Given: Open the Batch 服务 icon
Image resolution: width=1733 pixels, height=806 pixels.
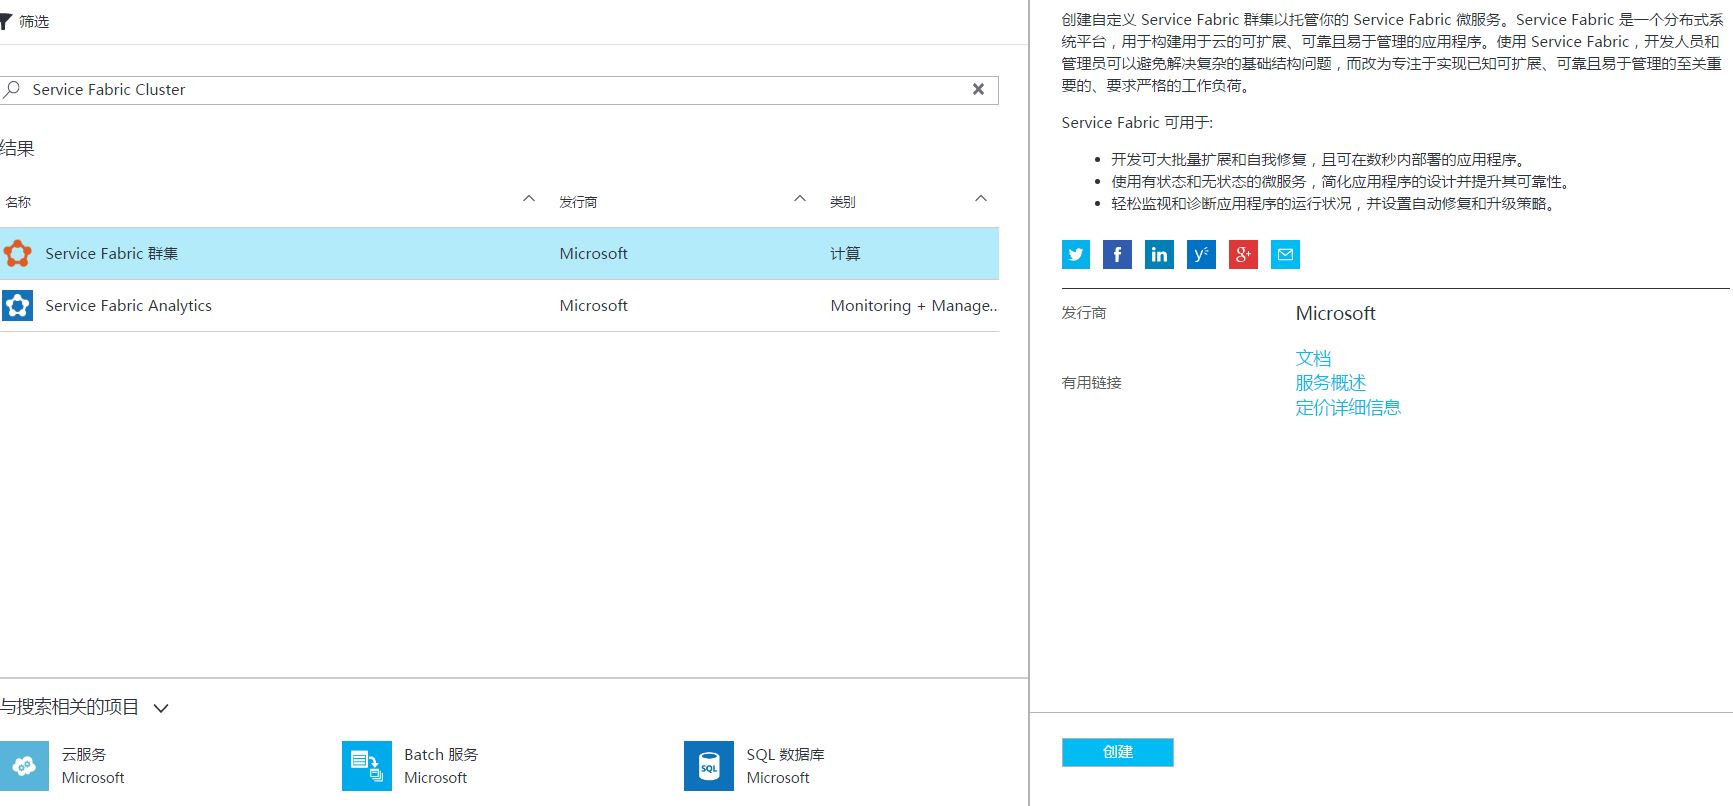Looking at the screenshot, I should coord(367,766).
